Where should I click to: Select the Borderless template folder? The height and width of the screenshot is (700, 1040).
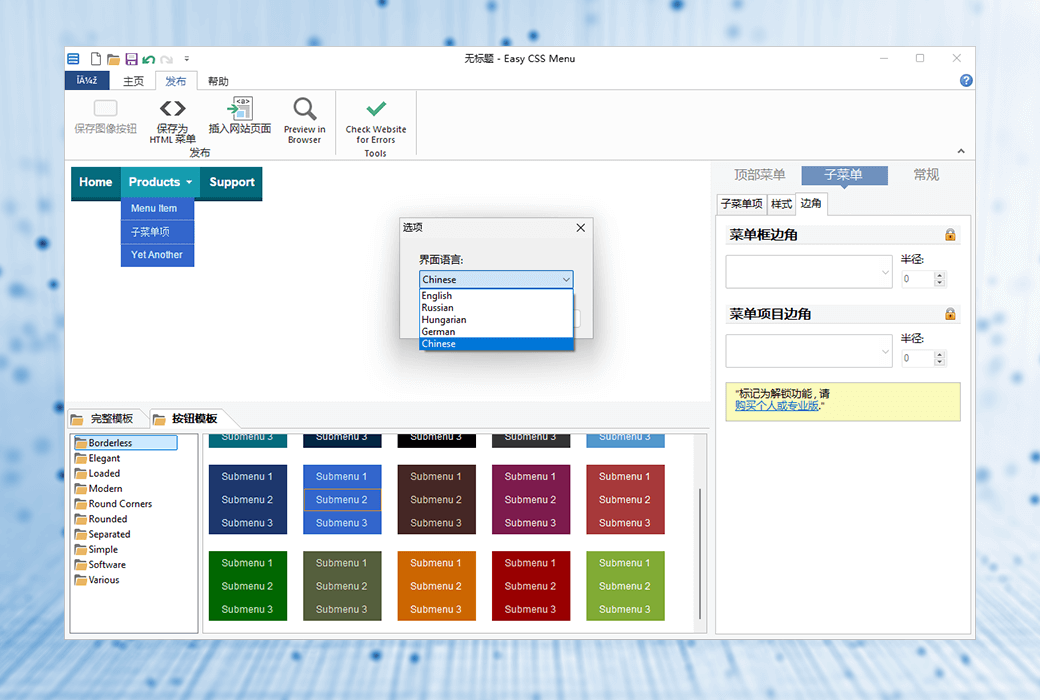[125, 443]
